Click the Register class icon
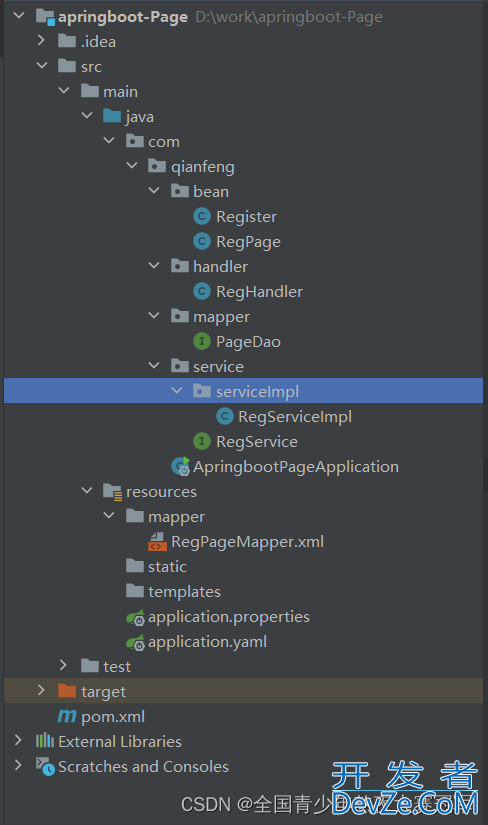Image resolution: width=488 pixels, height=825 pixels. (202, 216)
